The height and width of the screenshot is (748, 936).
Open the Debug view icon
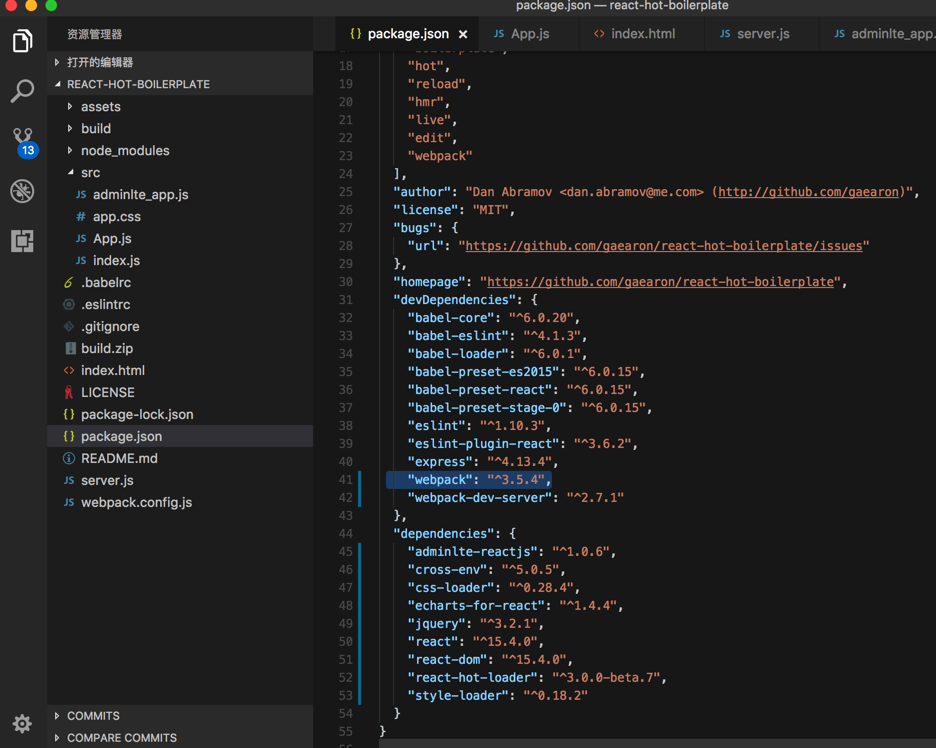[22, 191]
